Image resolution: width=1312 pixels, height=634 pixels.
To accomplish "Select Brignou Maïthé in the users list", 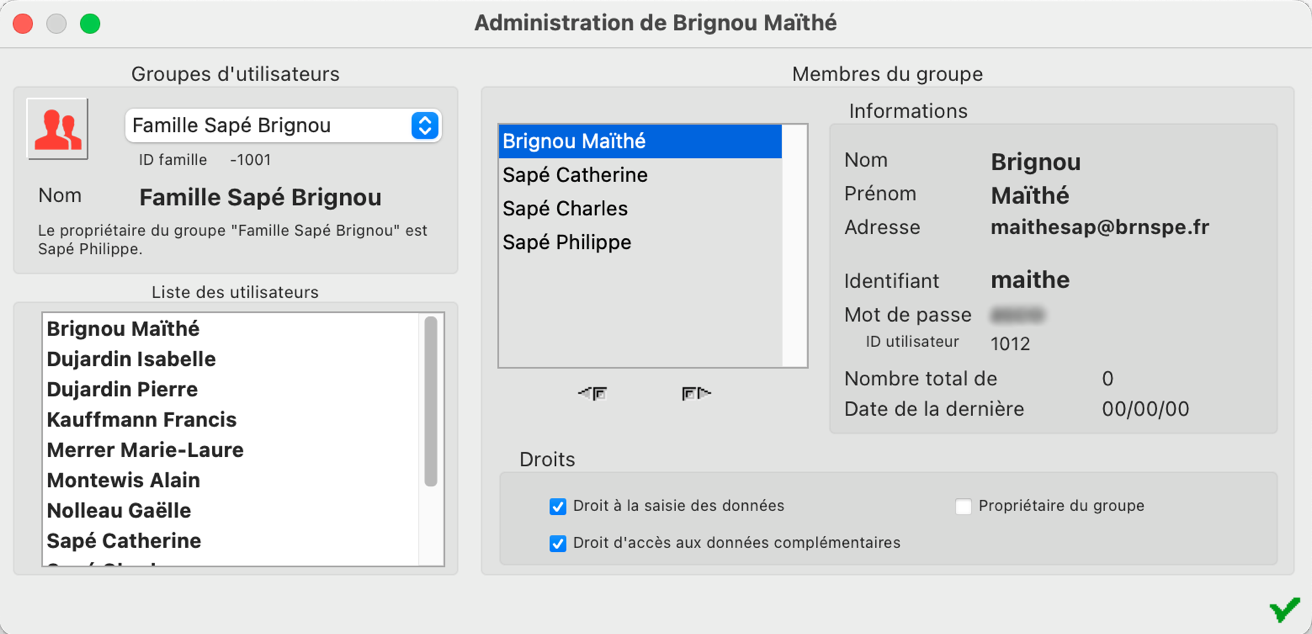I will pos(232,329).
